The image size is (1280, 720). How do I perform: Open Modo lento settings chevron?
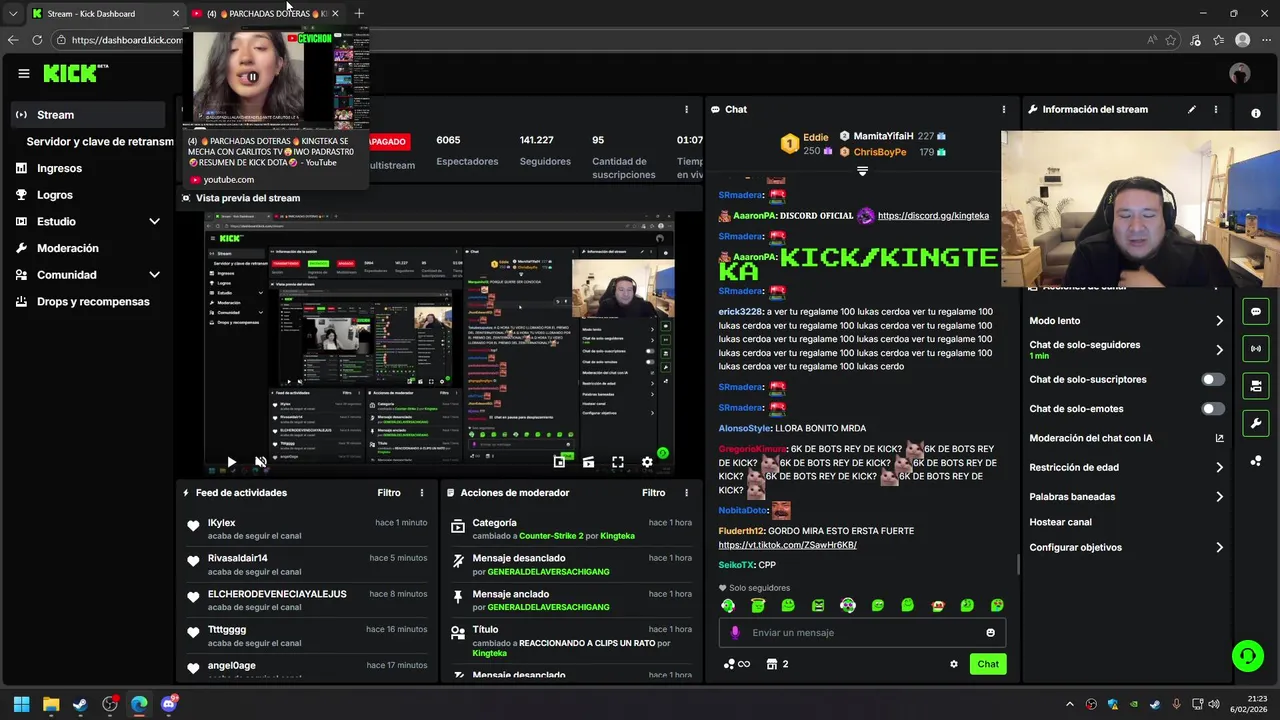1219,321
